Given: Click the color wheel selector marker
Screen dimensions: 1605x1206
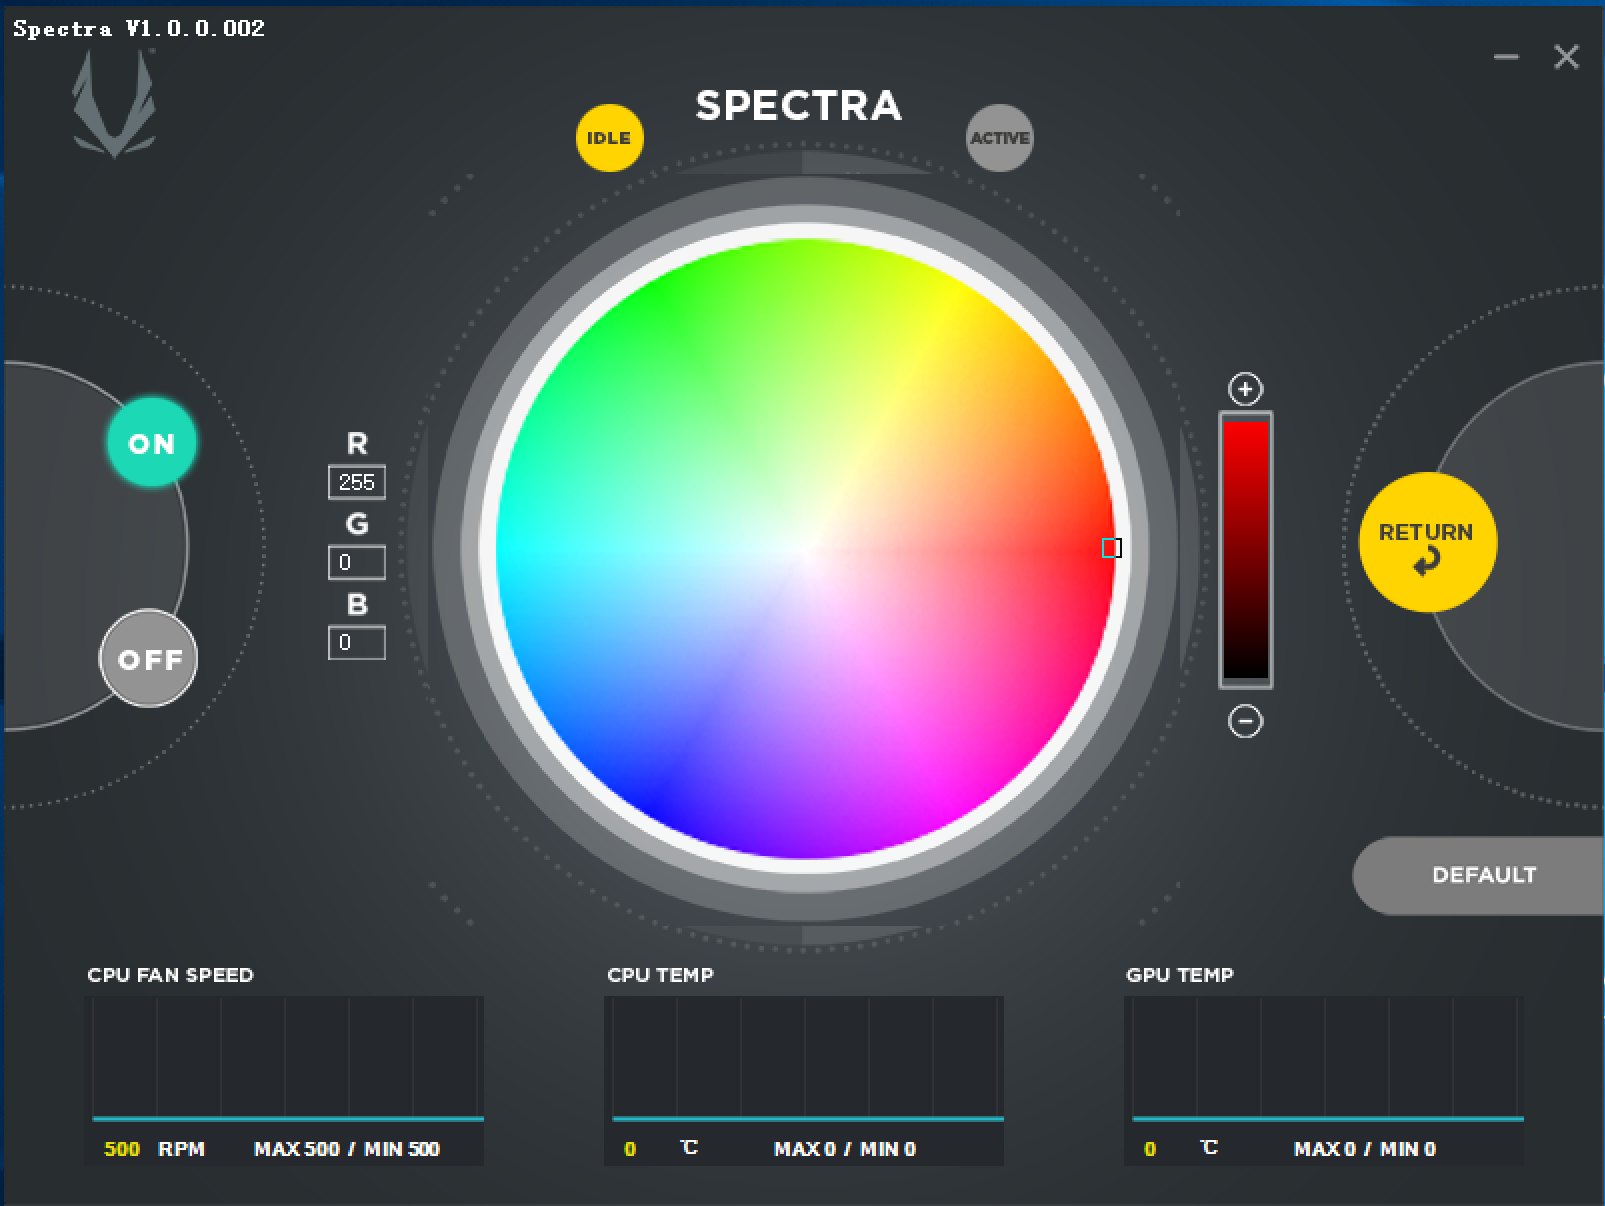Looking at the screenshot, I should click(1111, 548).
